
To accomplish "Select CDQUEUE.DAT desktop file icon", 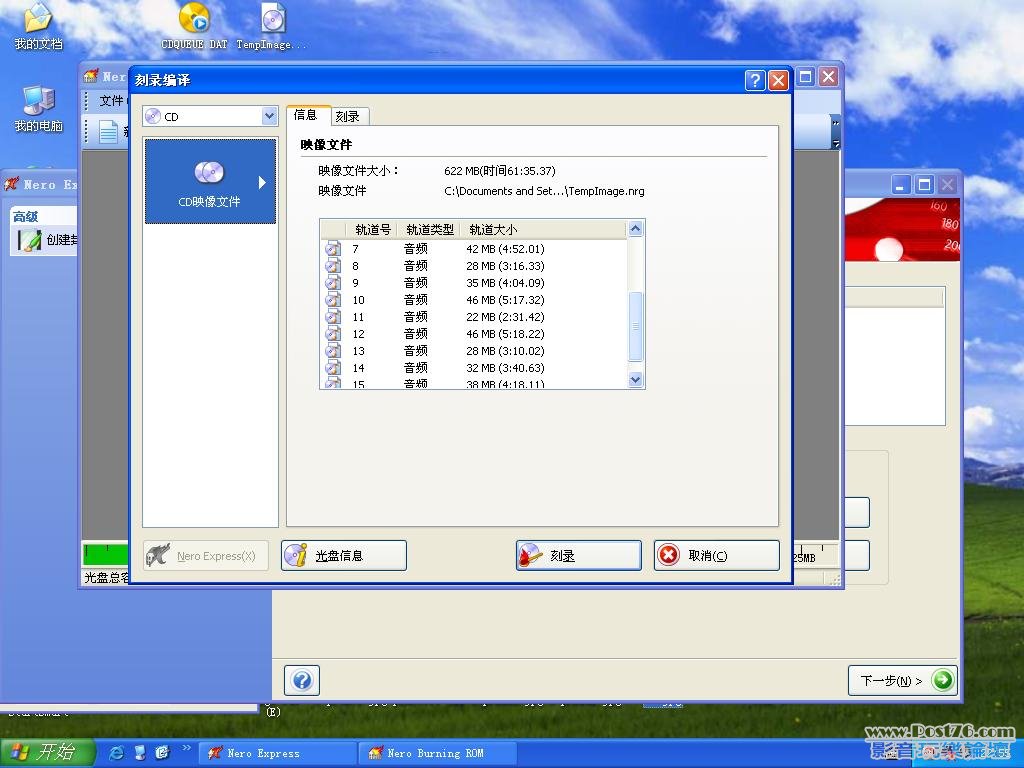I will pyautogui.click(x=194, y=26).
